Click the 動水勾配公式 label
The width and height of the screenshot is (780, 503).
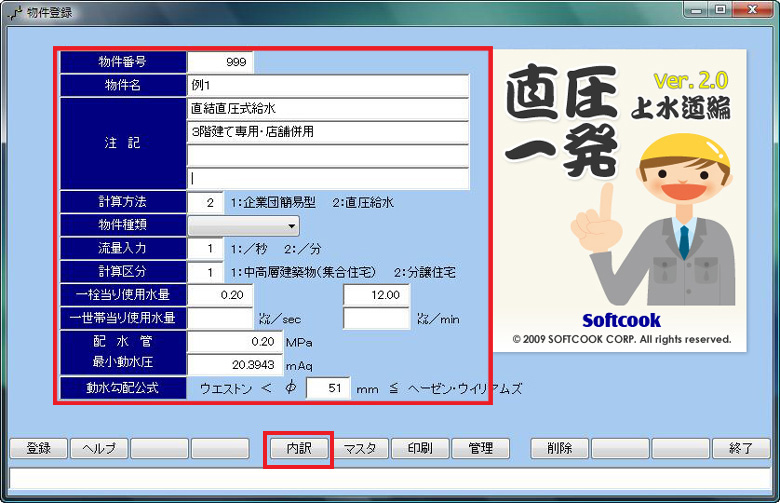tap(123, 388)
